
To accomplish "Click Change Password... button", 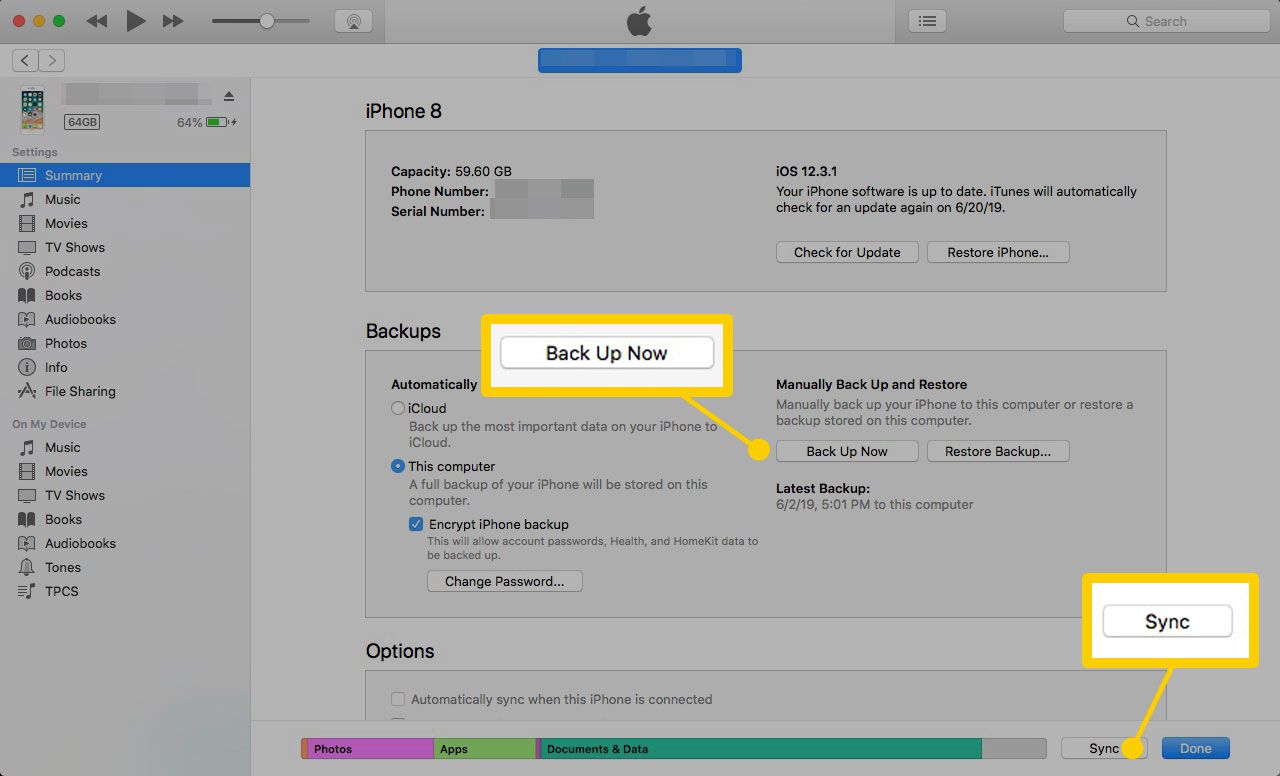I will click(505, 581).
